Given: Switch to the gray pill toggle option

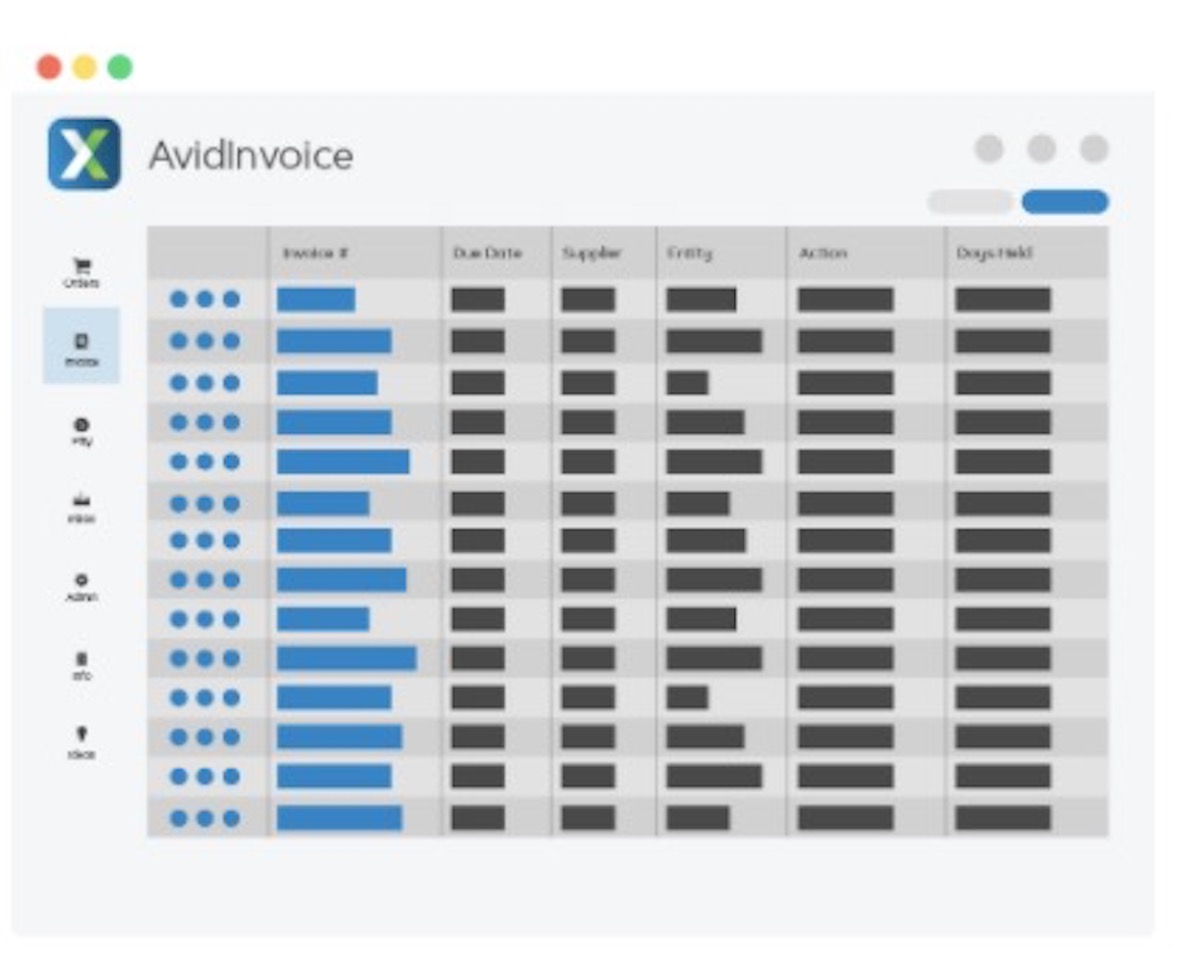Looking at the screenshot, I should [x=968, y=201].
